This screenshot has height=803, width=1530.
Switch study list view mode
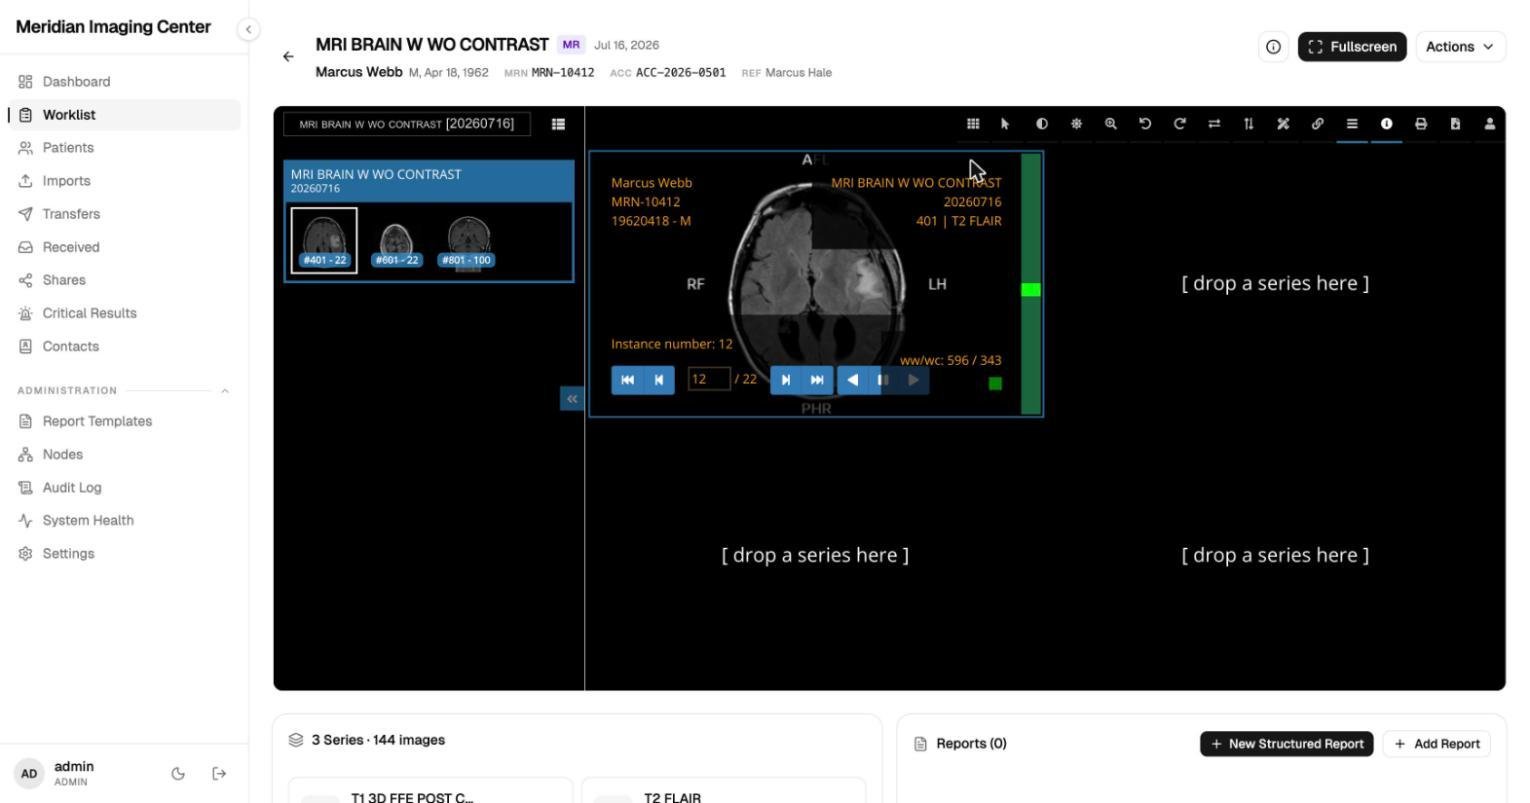[x=558, y=124]
